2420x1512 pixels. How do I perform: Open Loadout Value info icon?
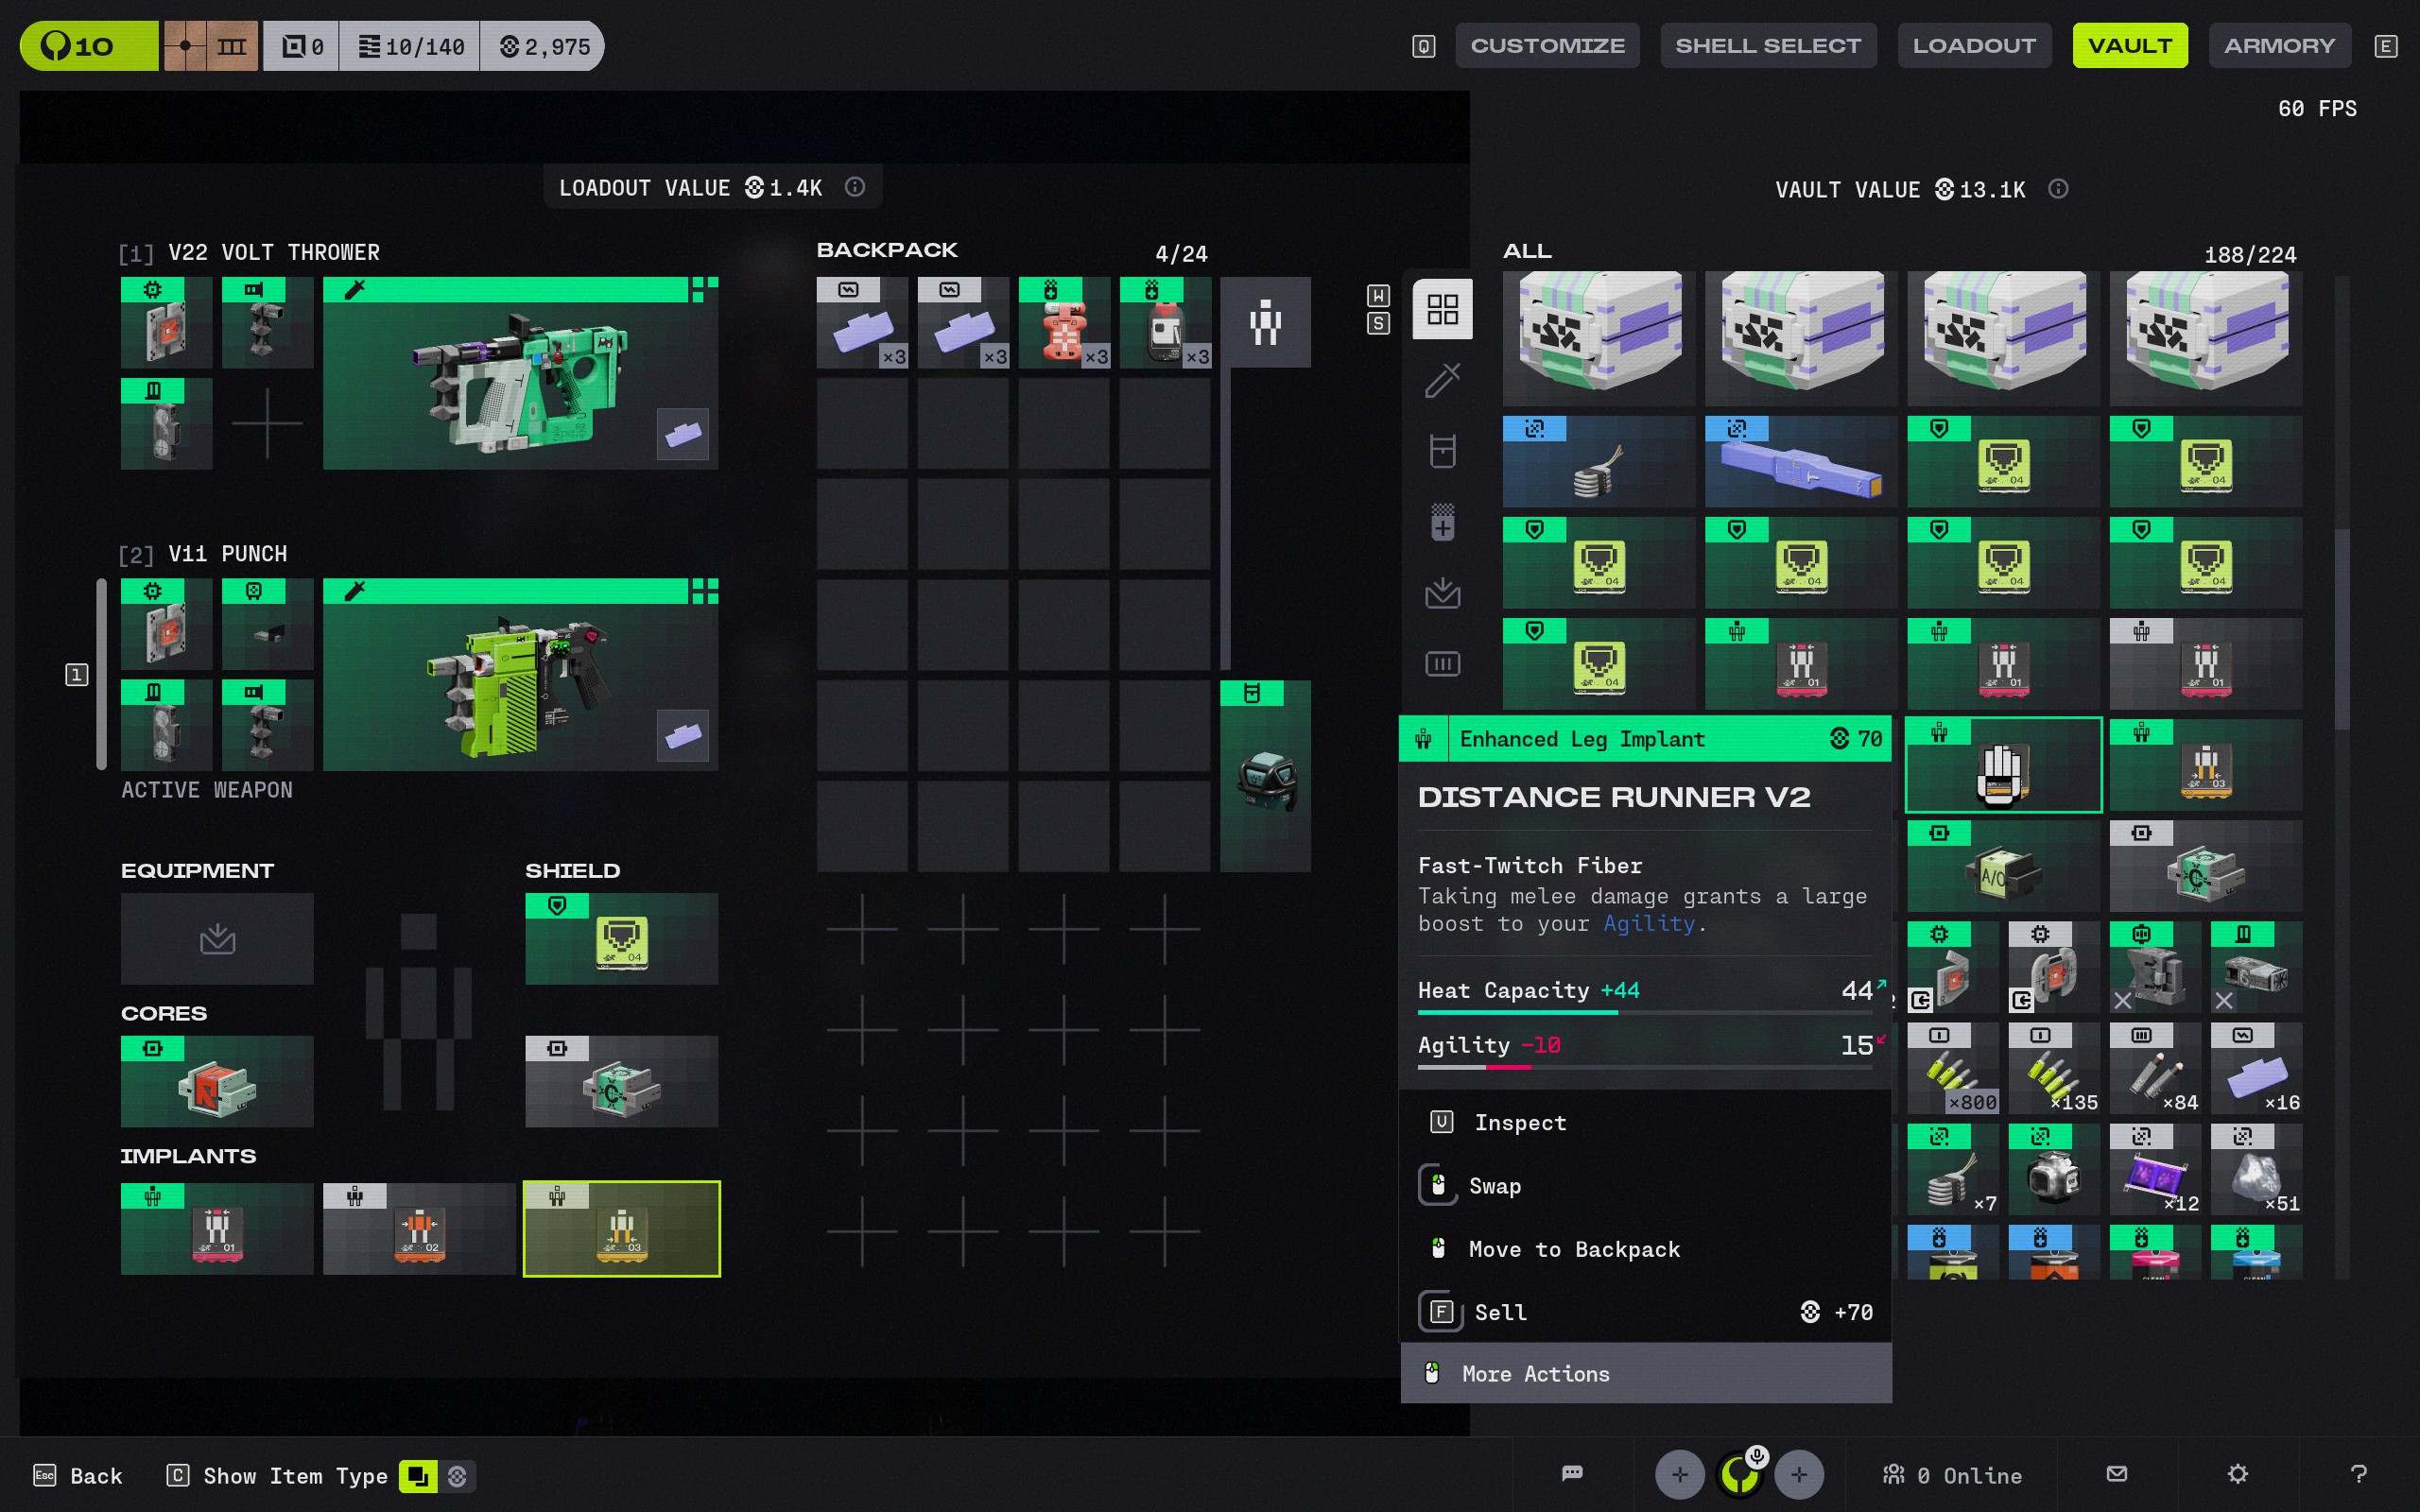coord(855,187)
